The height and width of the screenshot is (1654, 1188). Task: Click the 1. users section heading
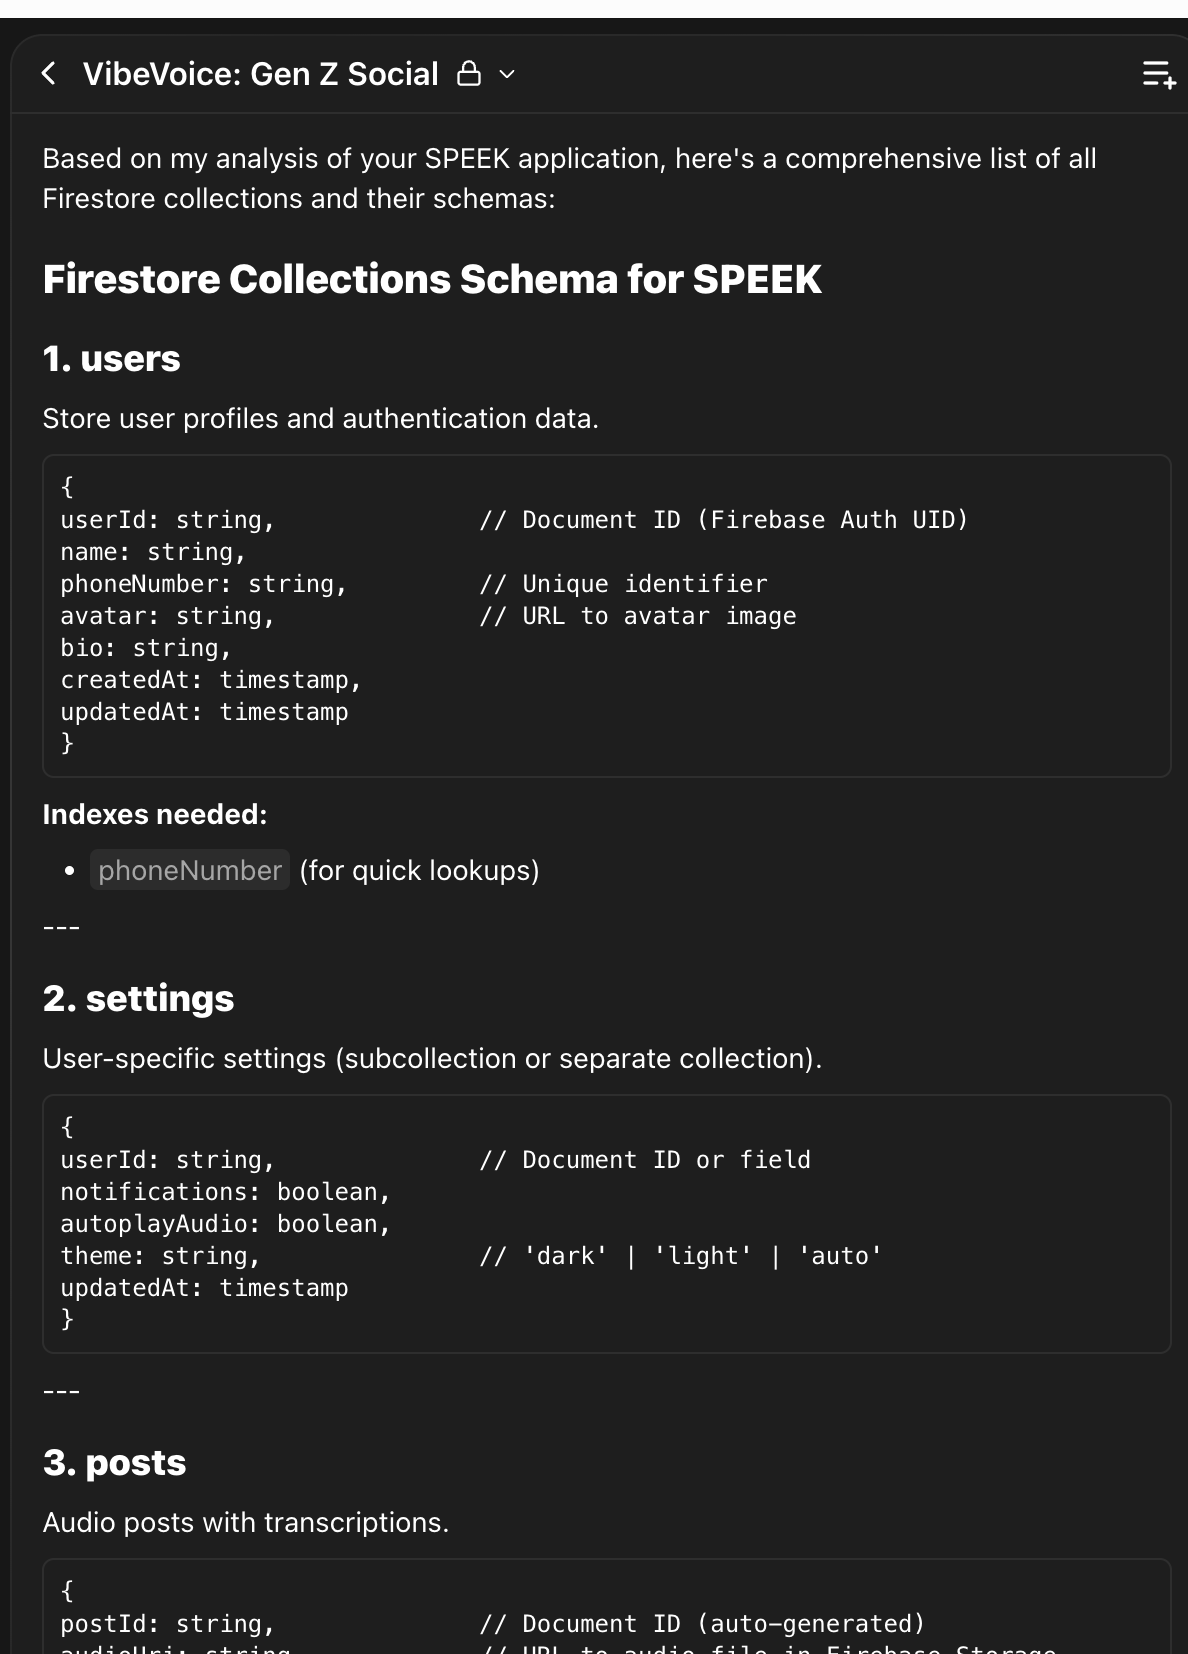point(111,358)
